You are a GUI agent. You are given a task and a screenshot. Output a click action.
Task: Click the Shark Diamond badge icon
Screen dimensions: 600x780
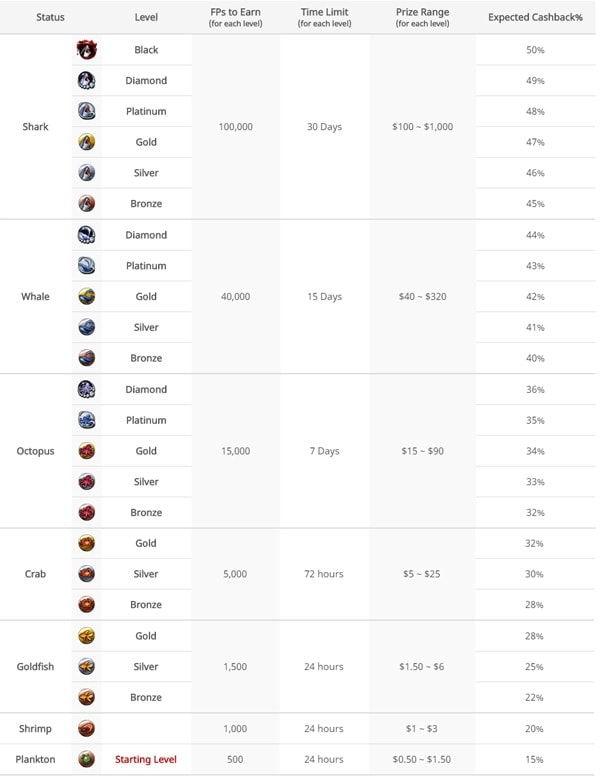(x=87, y=81)
